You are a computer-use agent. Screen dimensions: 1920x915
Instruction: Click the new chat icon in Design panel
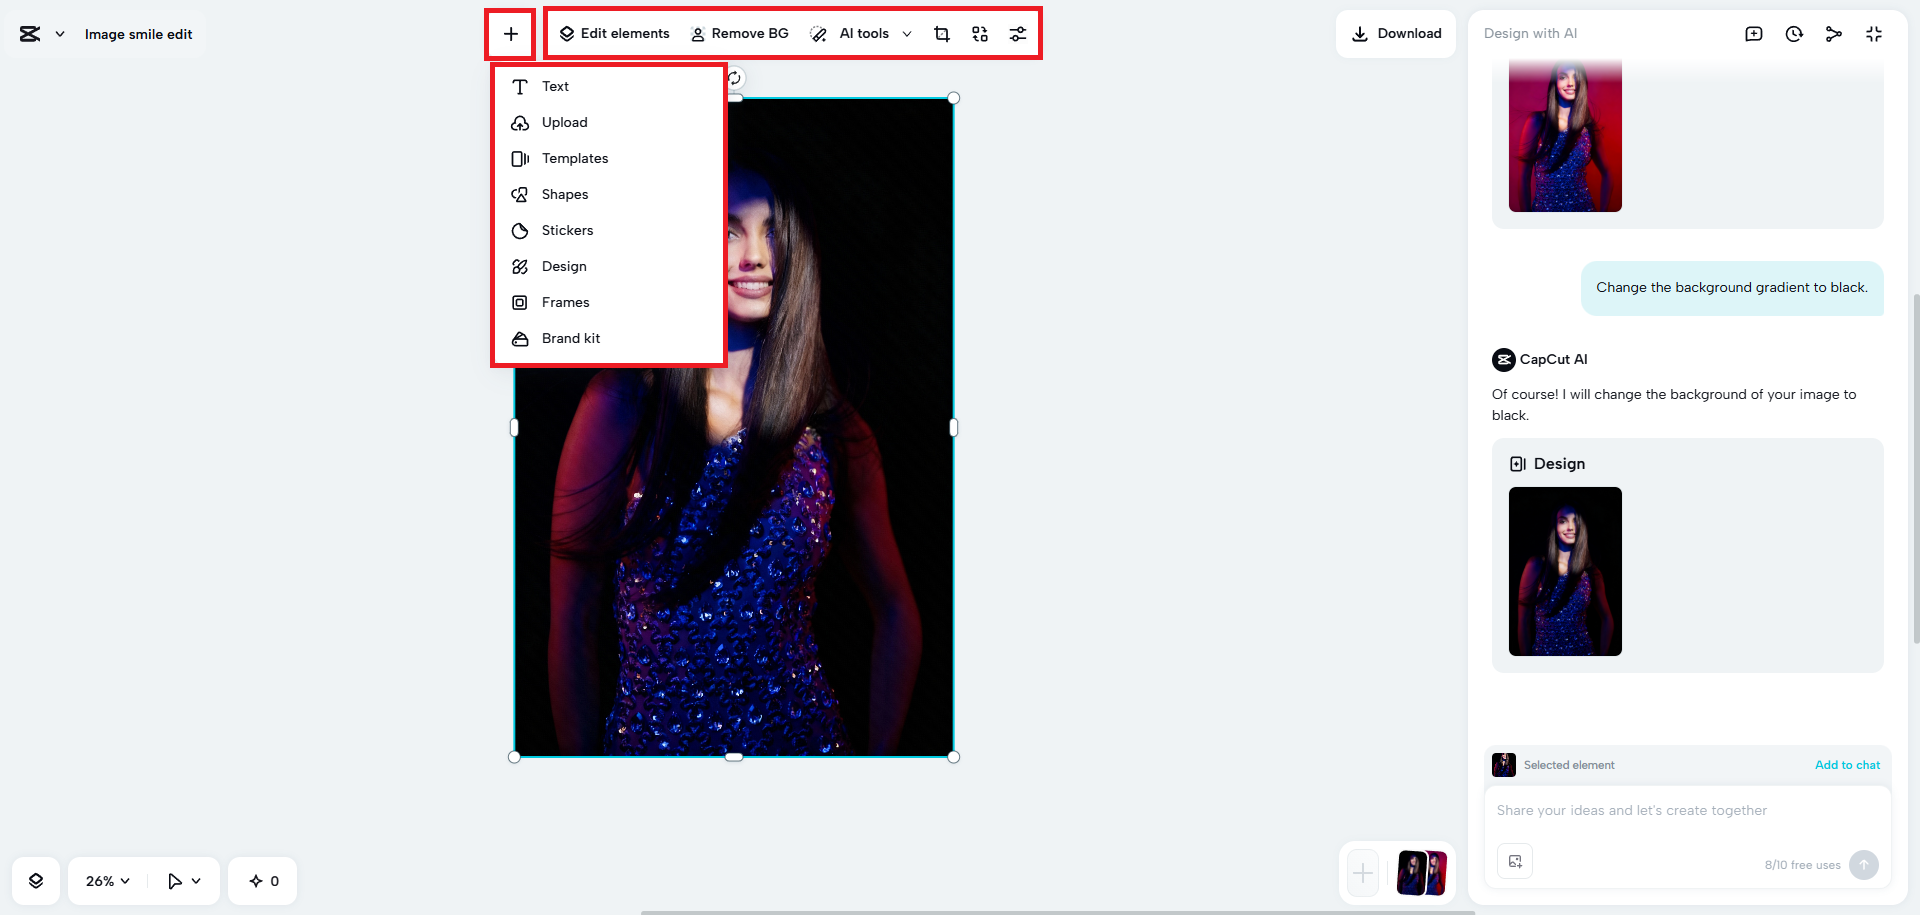[x=1753, y=33]
